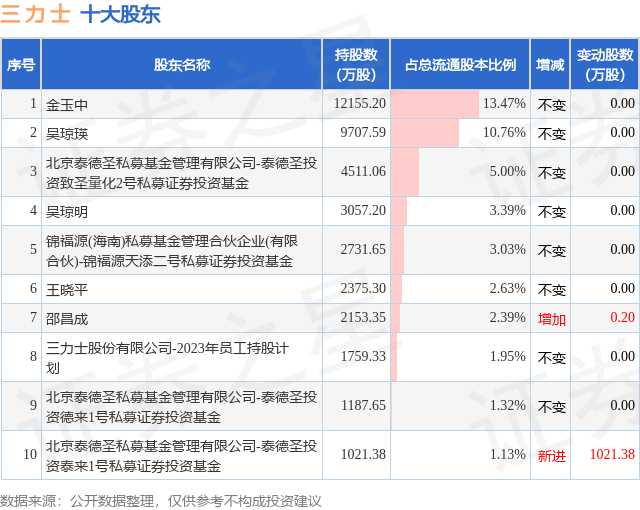Click the 股东名称 column header
Screen dimensions: 640x510
coord(182,64)
